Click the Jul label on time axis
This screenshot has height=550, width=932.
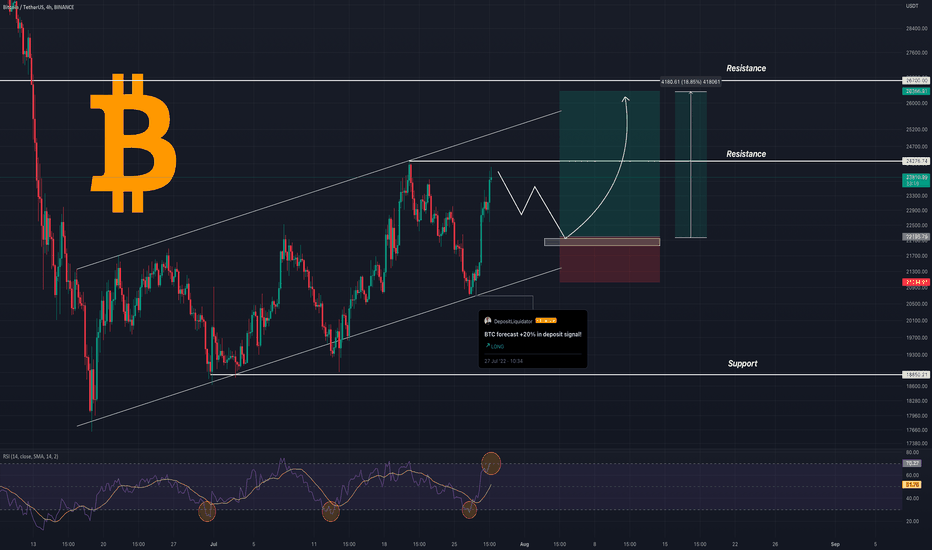coord(213,544)
